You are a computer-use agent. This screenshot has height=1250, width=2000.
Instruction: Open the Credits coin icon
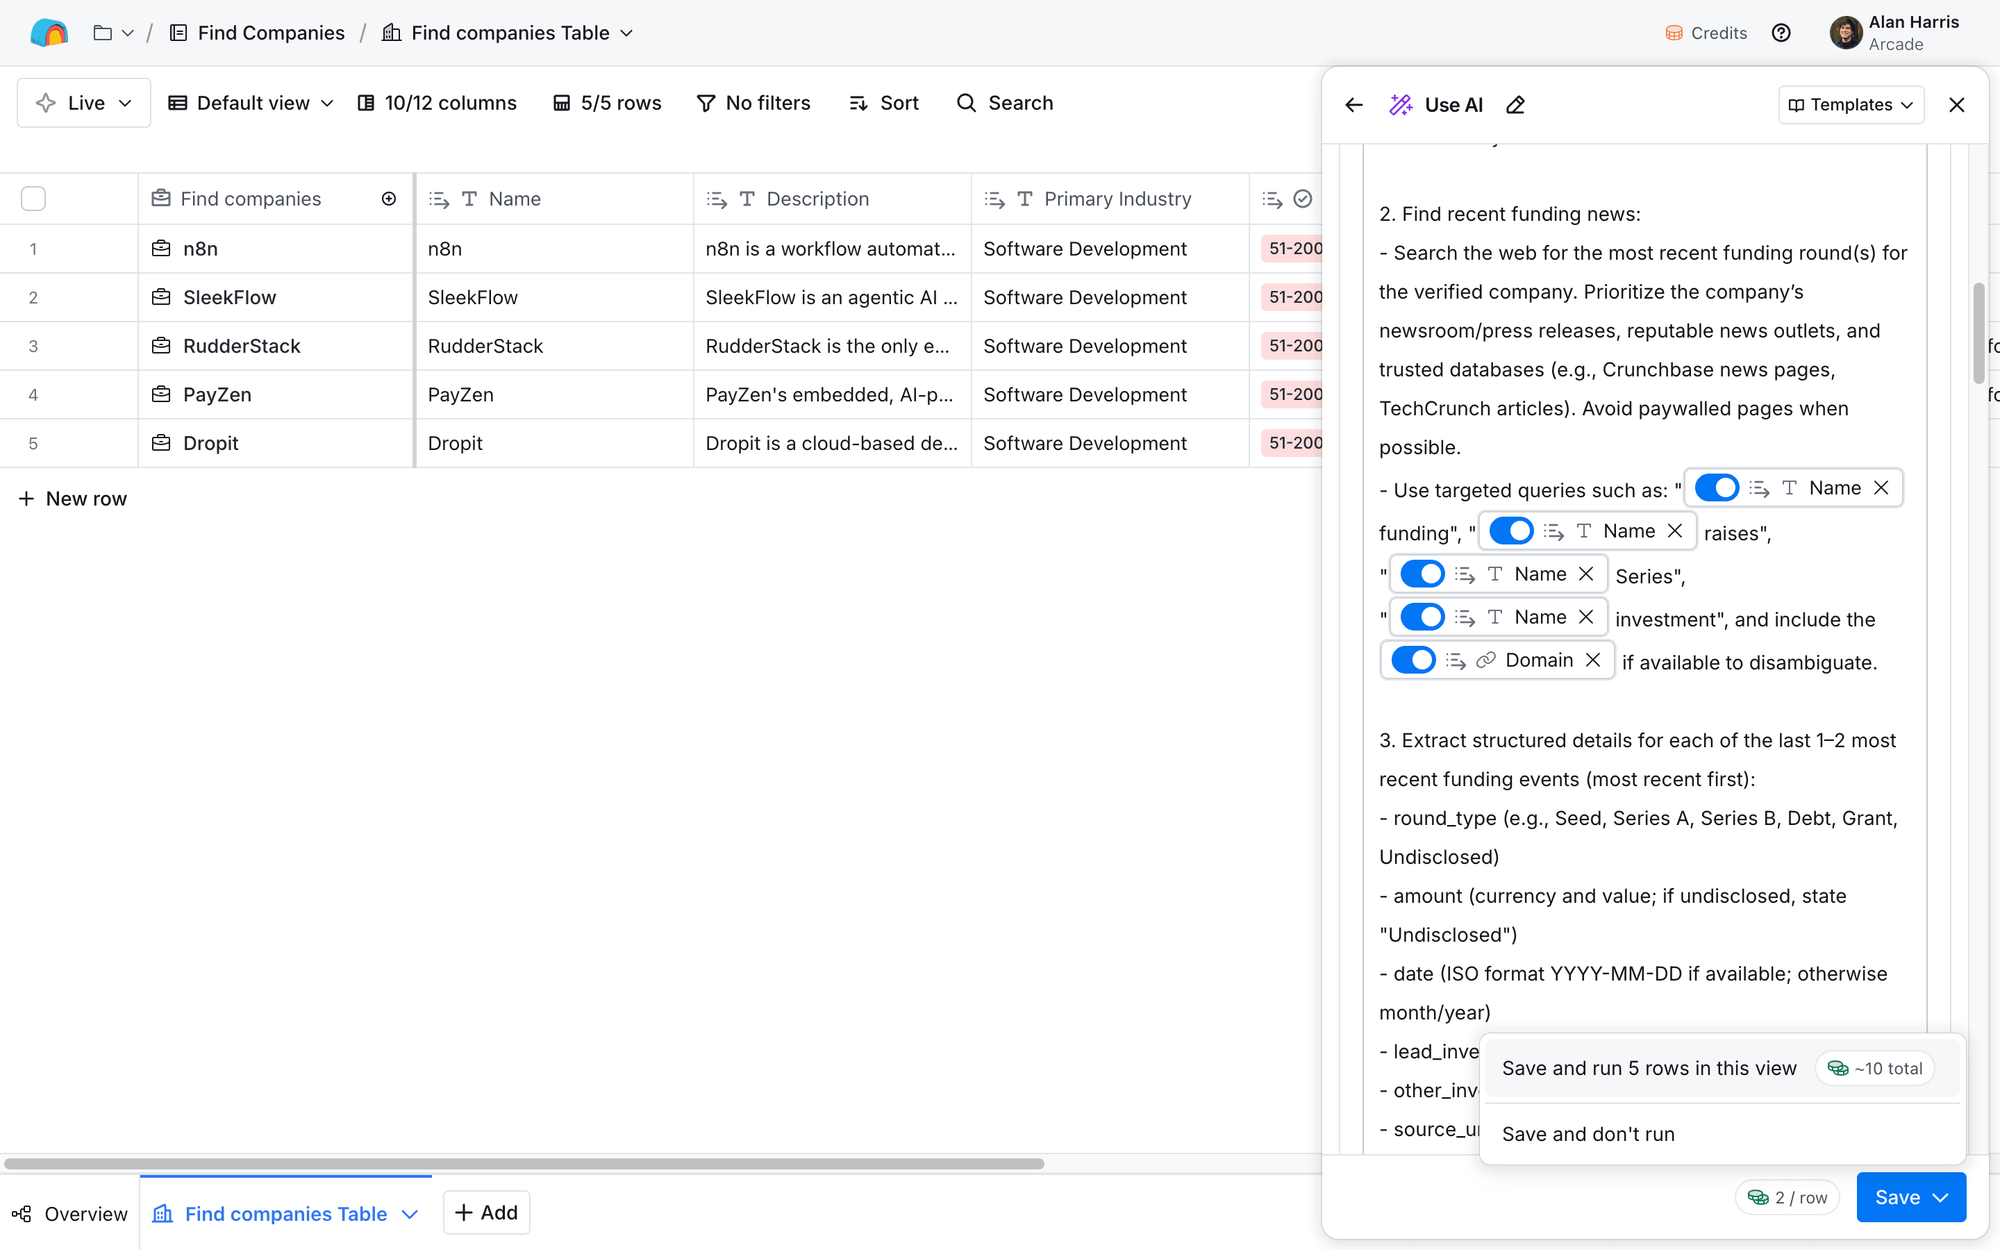tap(1674, 33)
